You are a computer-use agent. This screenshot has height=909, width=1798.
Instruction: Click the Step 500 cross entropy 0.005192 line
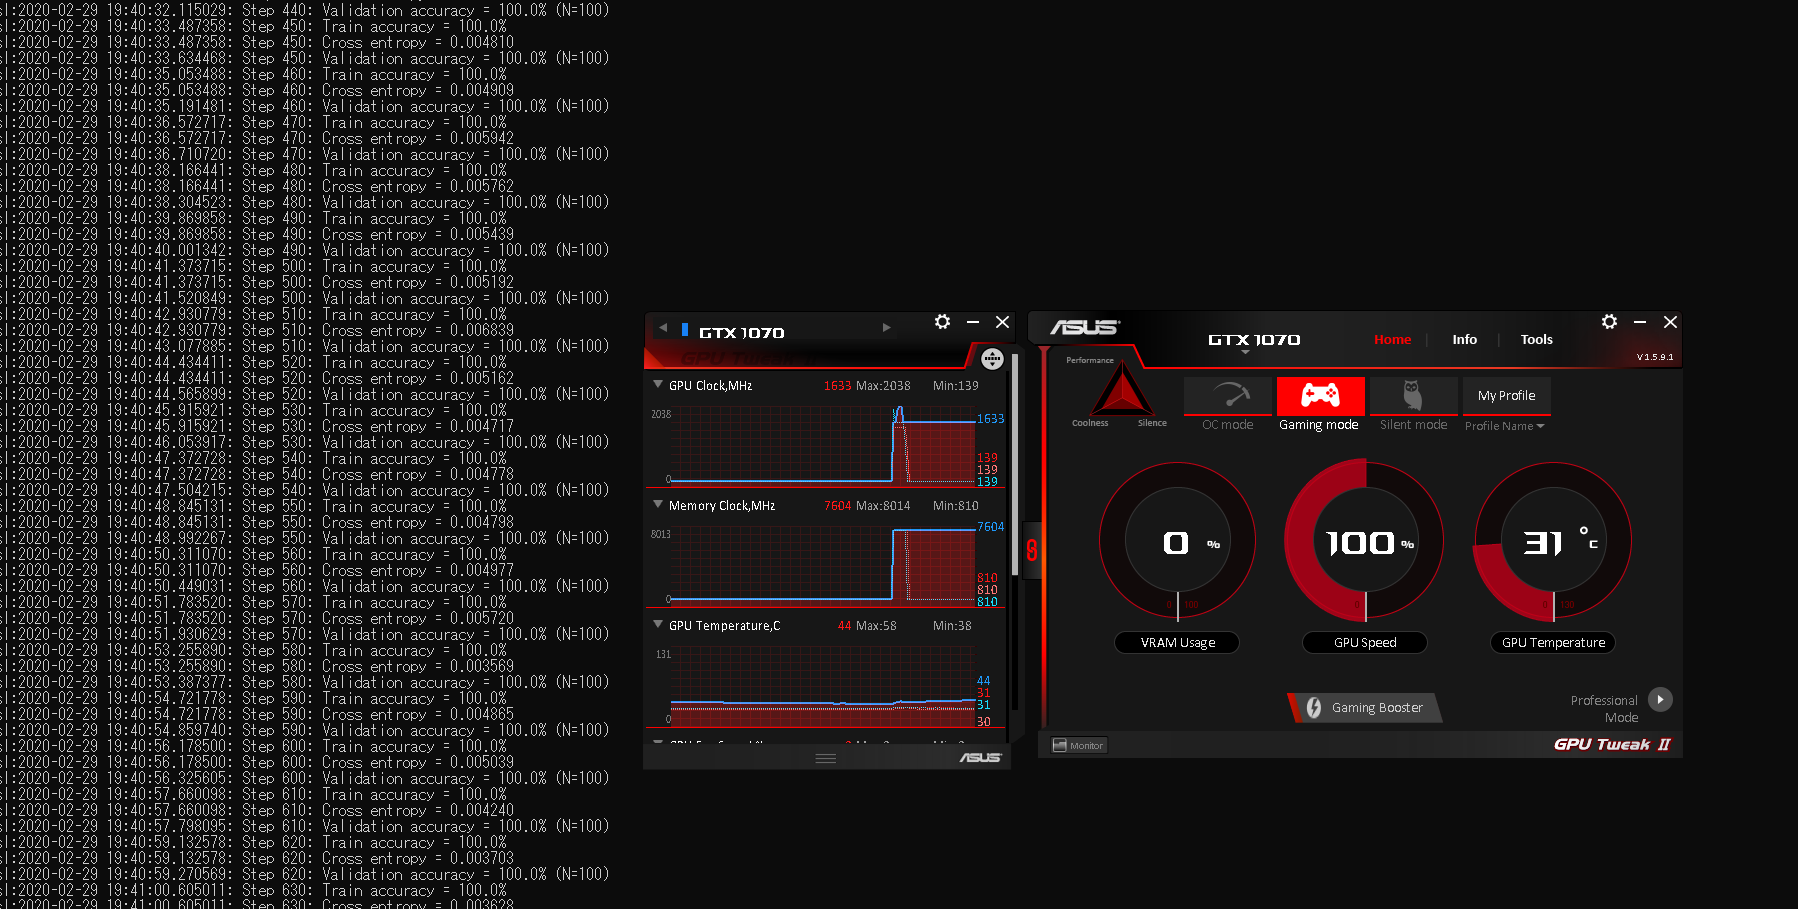click(x=257, y=282)
